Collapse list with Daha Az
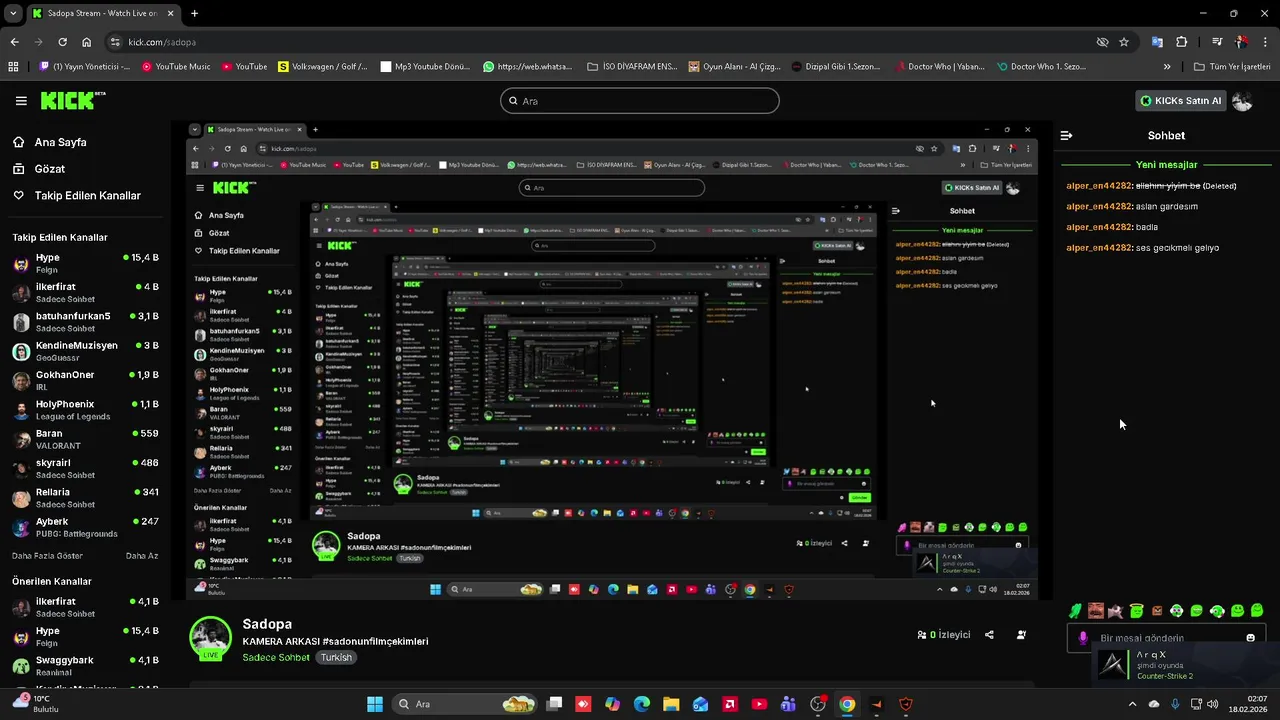The width and height of the screenshot is (1280, 720). pyautogui.click(x=141, y=556)
